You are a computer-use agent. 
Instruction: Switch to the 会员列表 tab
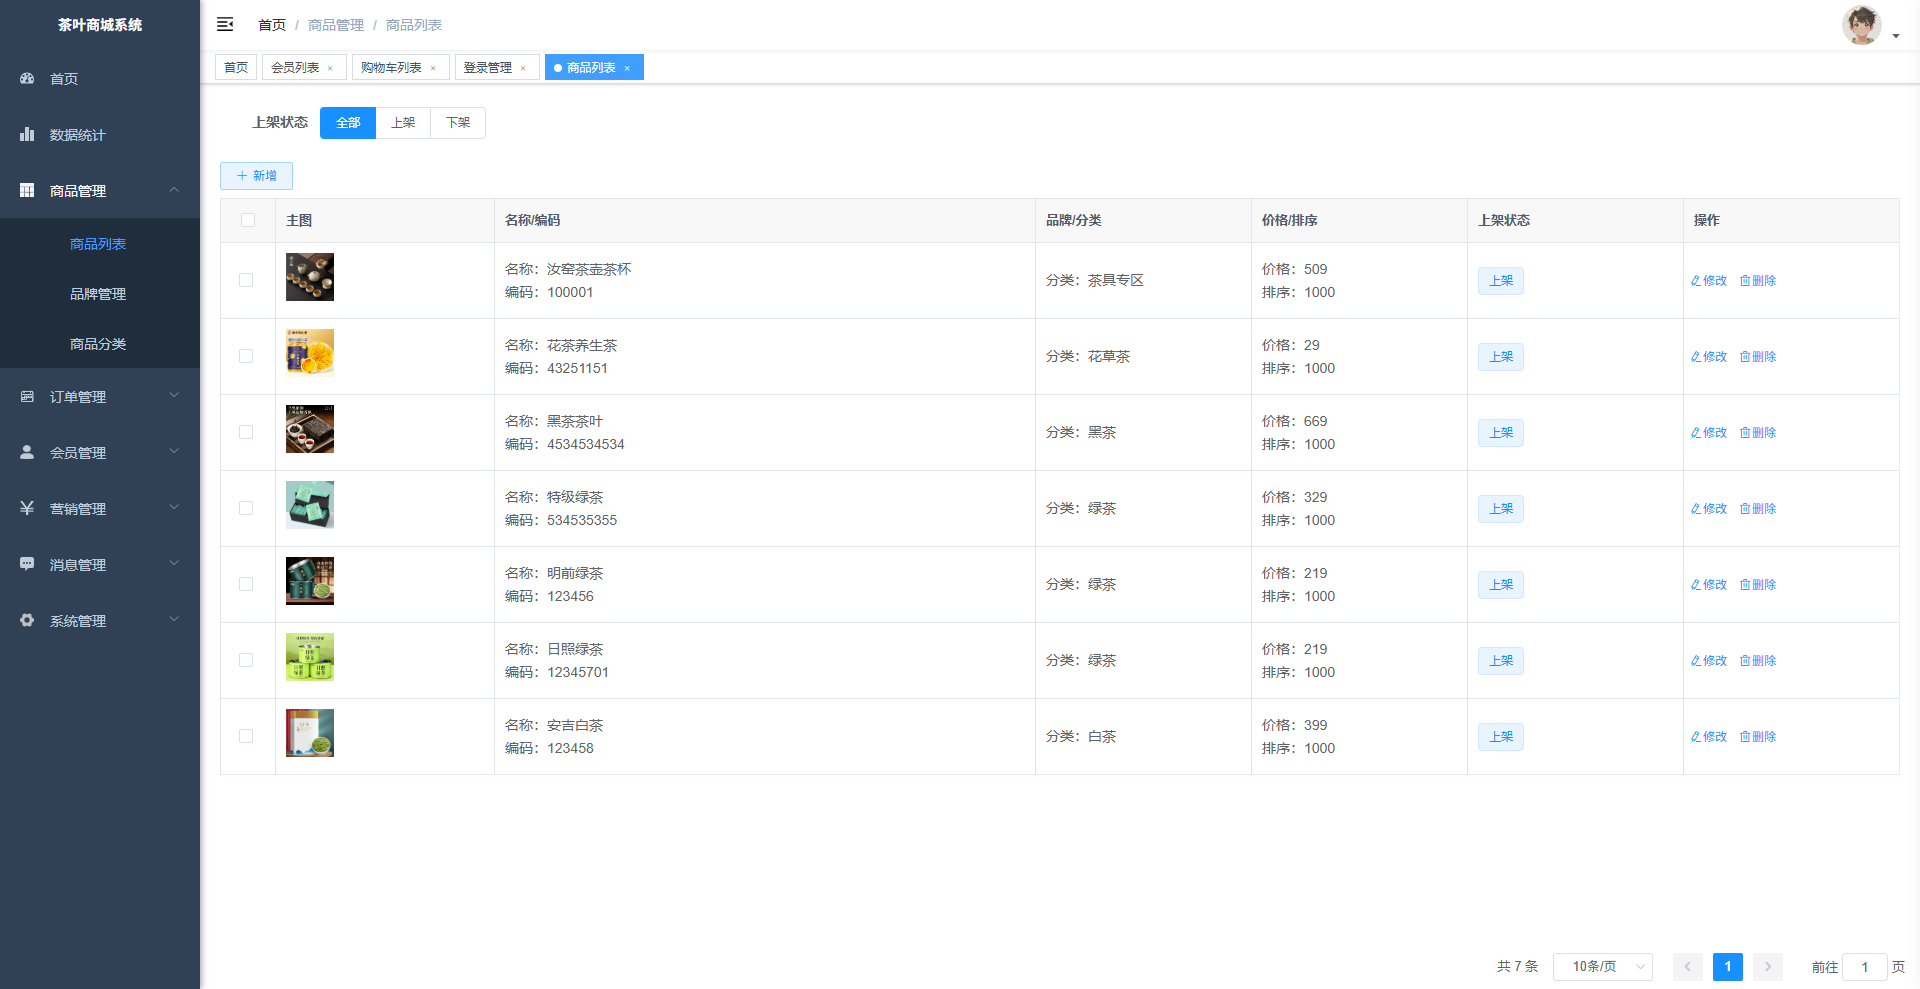pyautogui.click(x=295, y=67)
